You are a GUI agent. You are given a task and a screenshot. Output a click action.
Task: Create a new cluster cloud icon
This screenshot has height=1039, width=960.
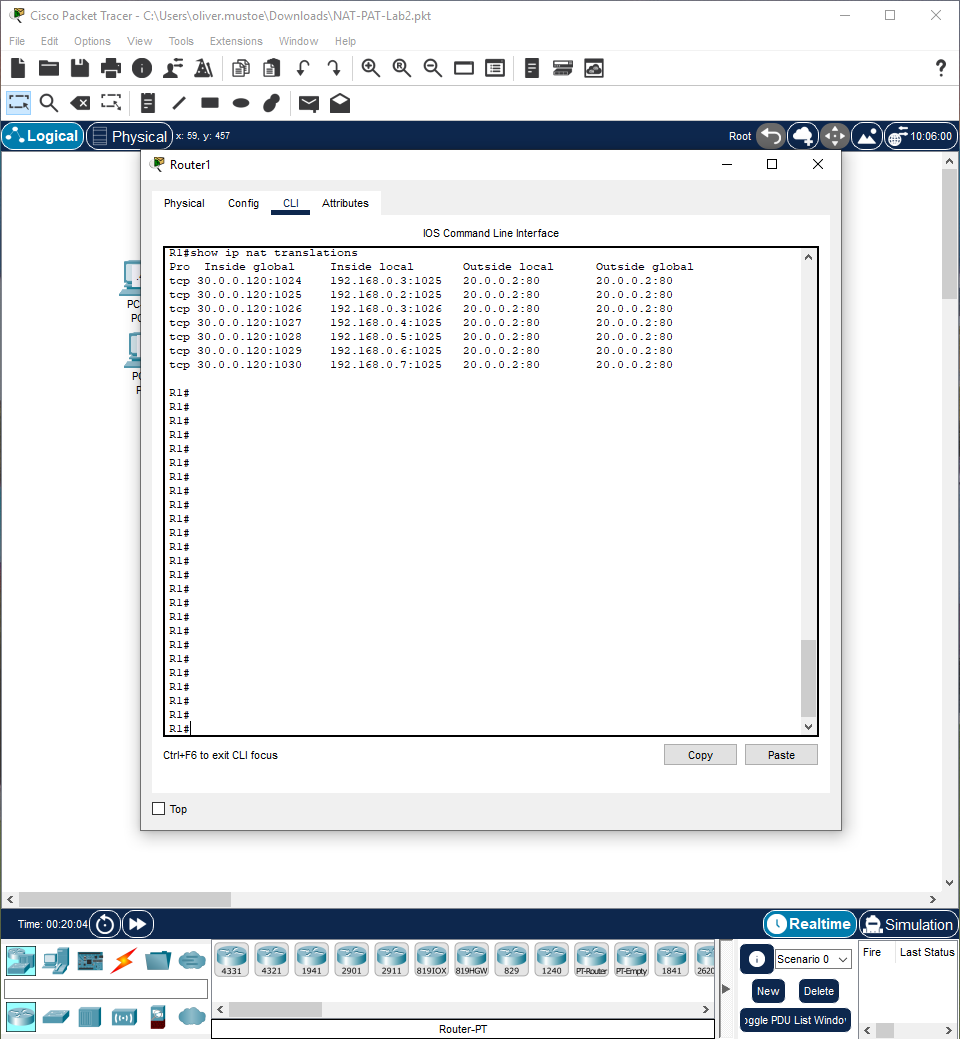(x=803, y=136)
